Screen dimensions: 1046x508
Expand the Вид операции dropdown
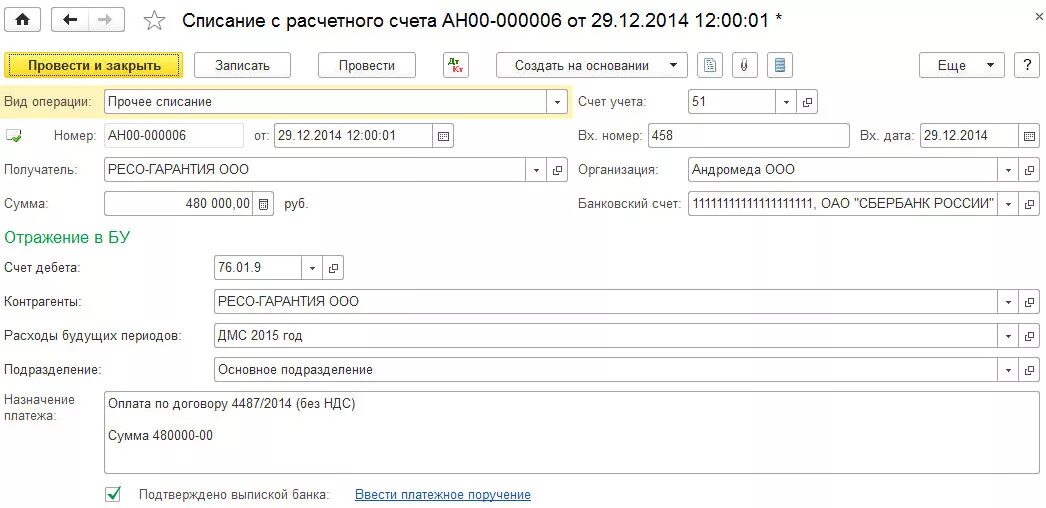(557, 102)
